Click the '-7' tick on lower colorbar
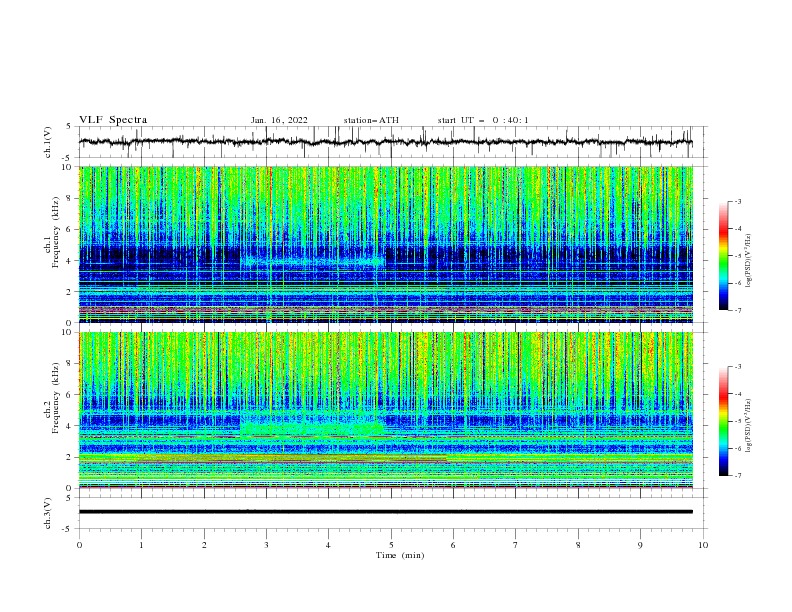Screen dimensions: 792x612 (x=738, y=475)
